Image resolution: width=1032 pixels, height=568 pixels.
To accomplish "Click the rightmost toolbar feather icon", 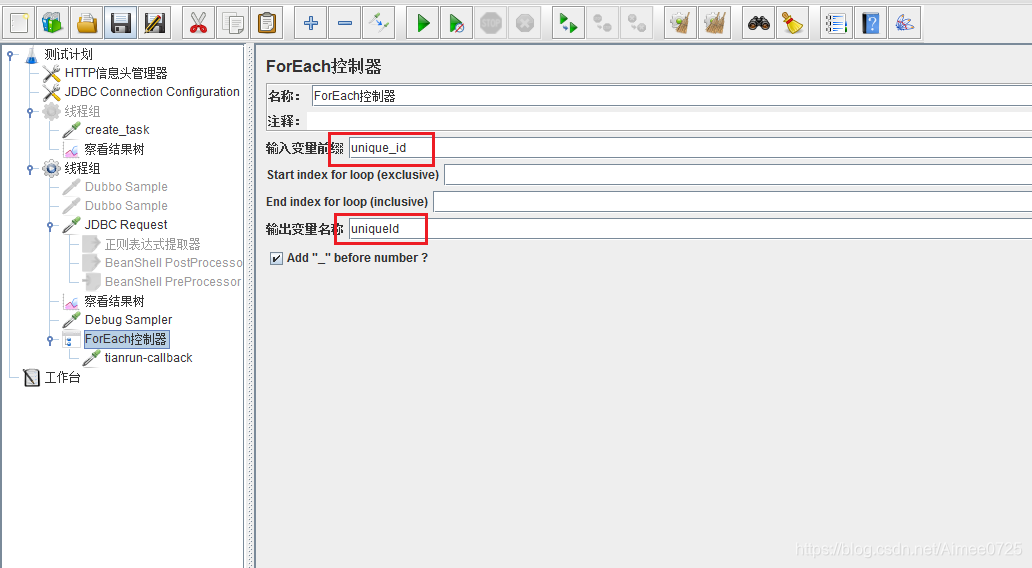I will pyautogui.click(x=904, y=23).
